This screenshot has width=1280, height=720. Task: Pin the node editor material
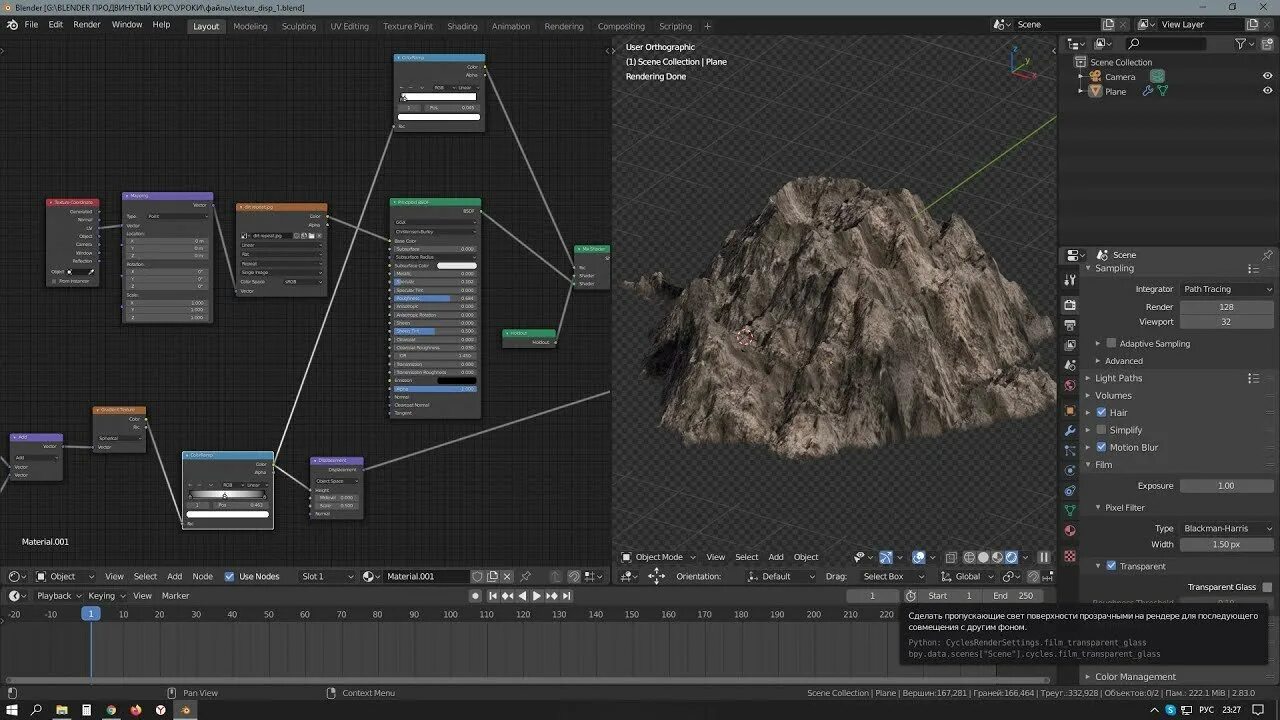point(526,576)
